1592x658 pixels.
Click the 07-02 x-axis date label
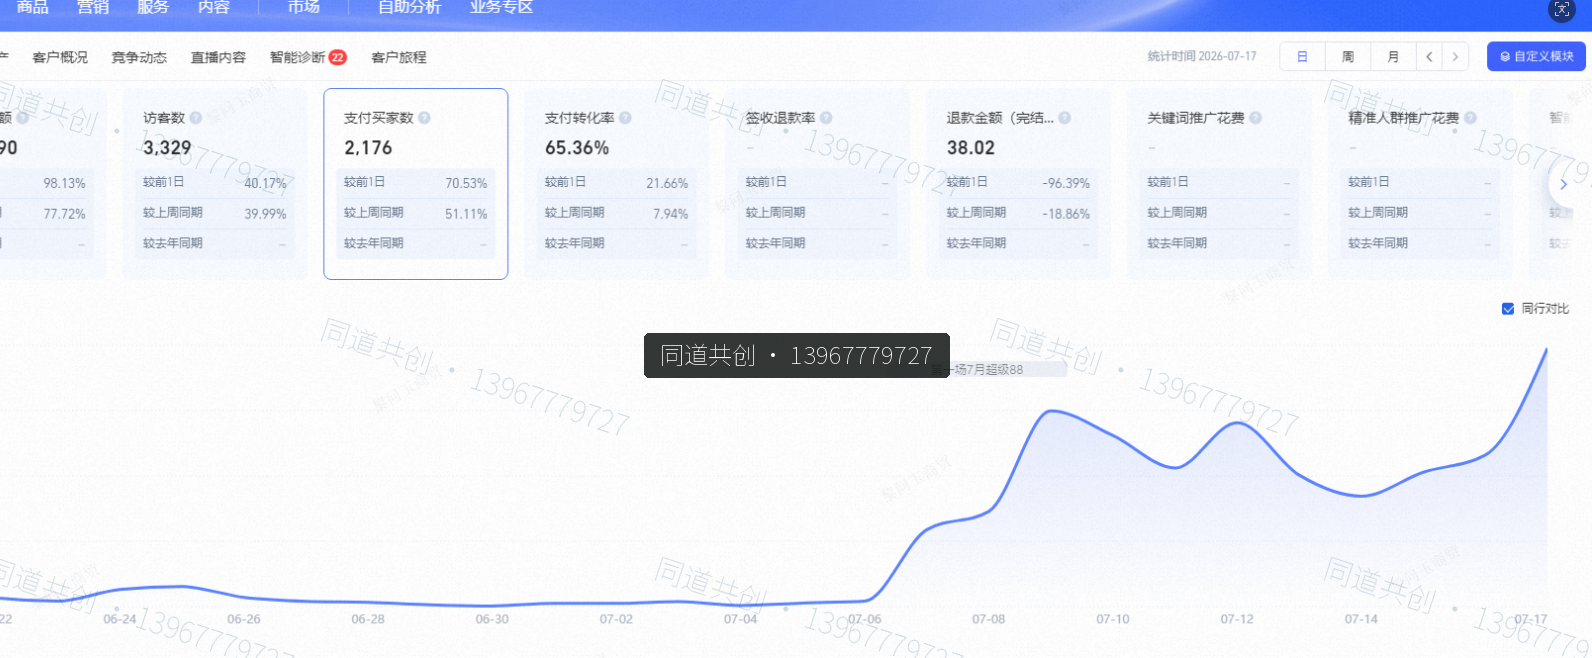(x=616, y=619)
